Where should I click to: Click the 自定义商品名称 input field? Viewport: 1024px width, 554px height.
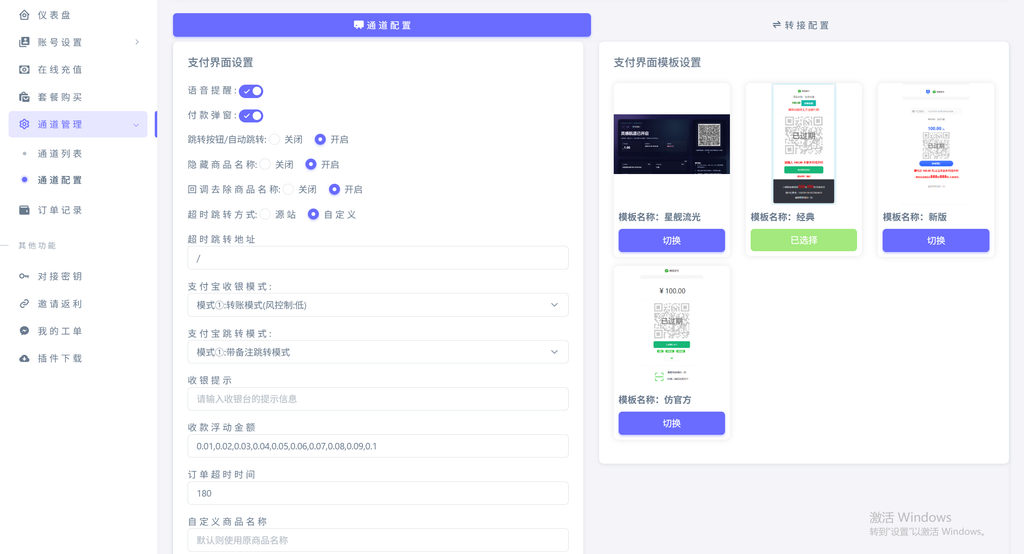(378, 540)
